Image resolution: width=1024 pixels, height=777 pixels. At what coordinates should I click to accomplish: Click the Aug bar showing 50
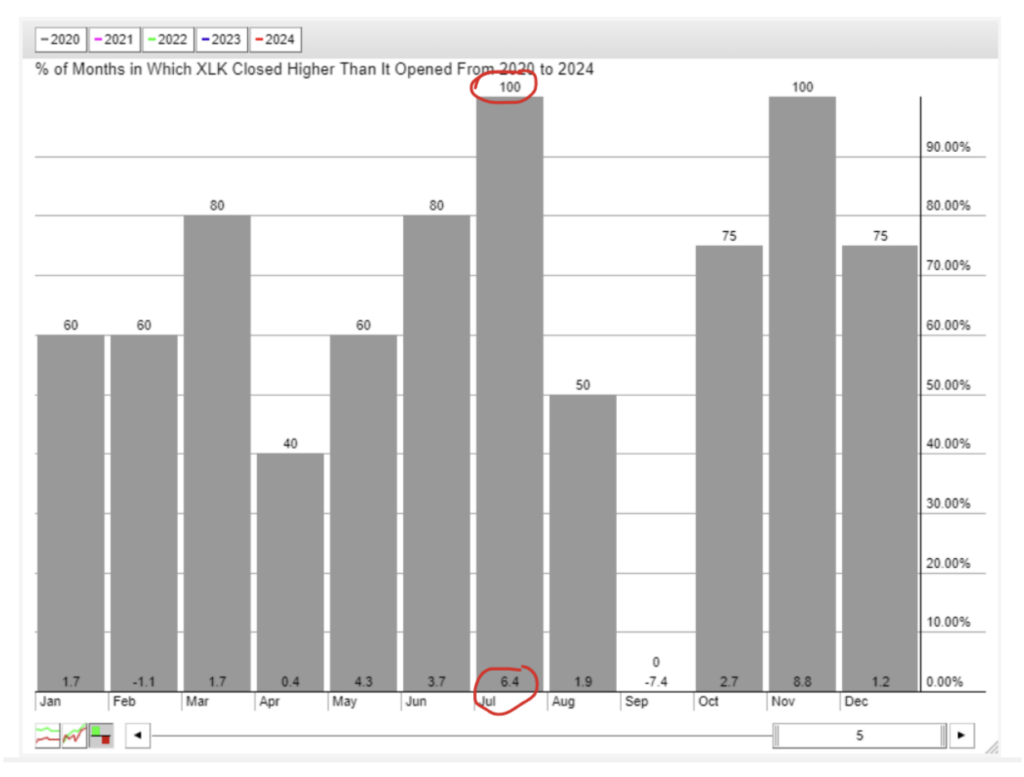(x=583, y=543)
